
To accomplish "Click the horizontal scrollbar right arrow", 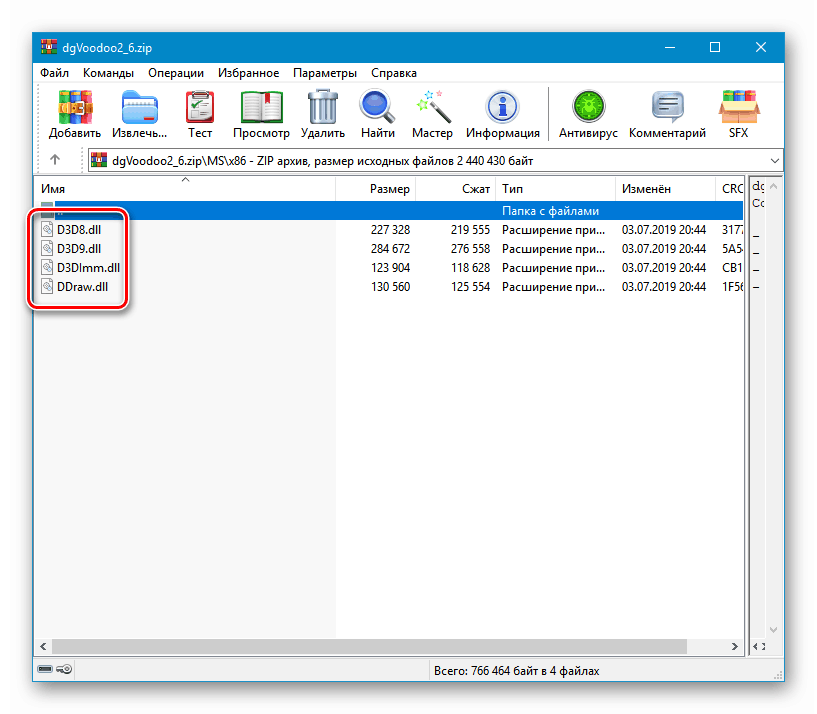I will [x=735, y=646].
